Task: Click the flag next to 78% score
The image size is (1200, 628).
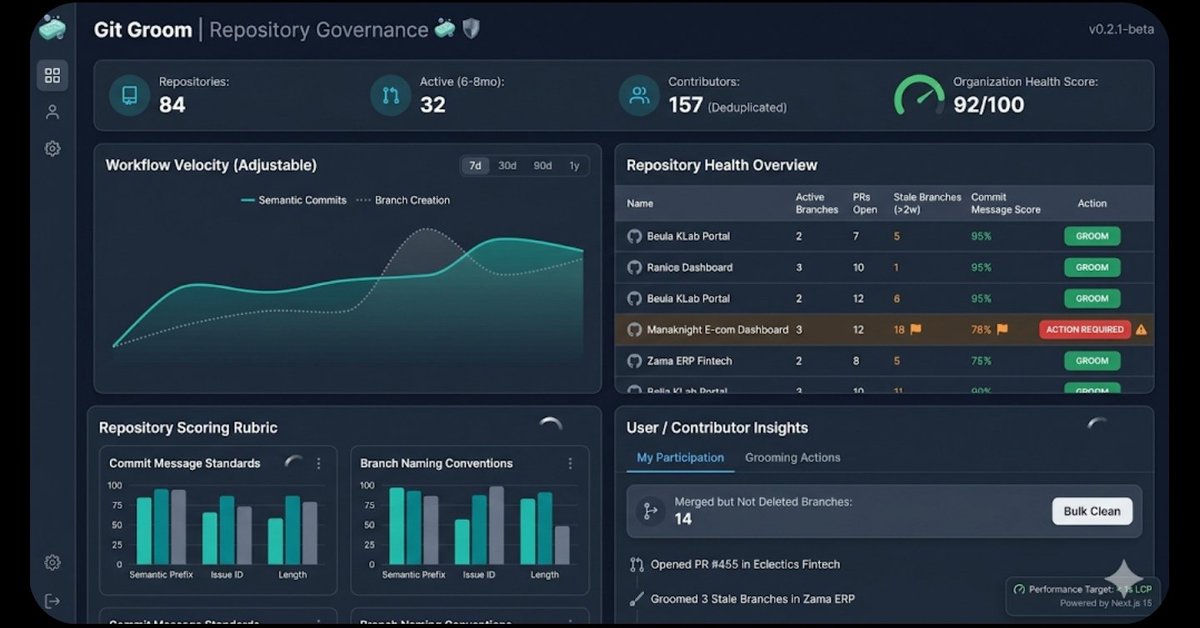Action: click(1002, 329)
